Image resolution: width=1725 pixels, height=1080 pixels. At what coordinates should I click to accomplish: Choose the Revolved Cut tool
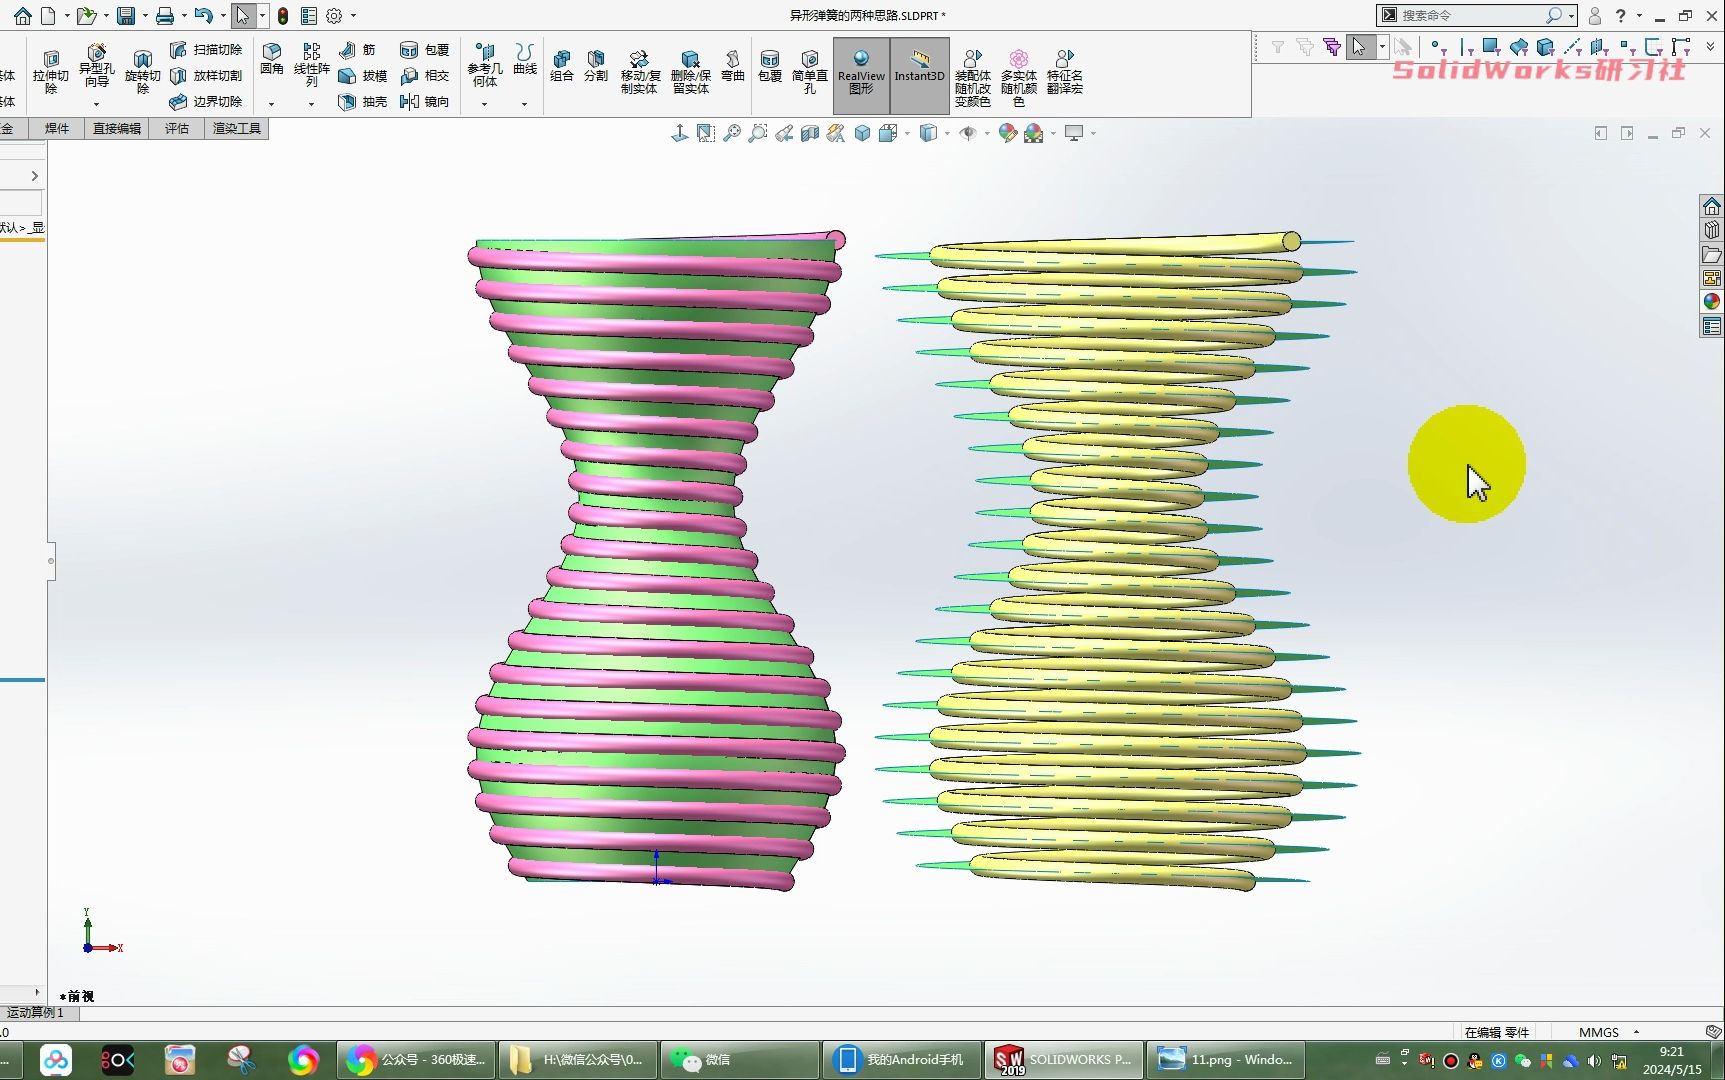143,71
